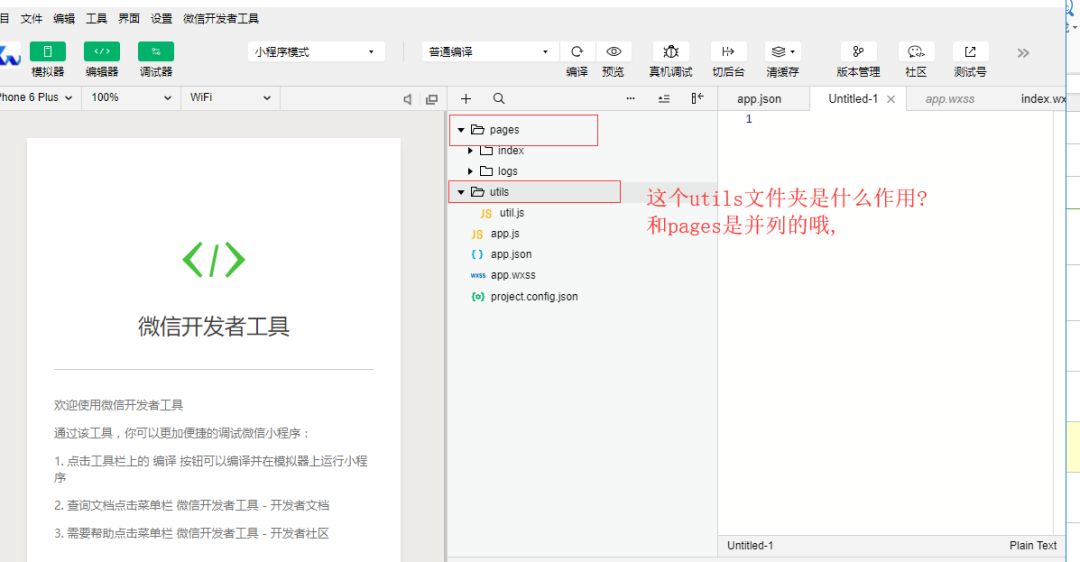Viewport: 1080px width, 562px height.
Task: Click the Untitled-1 status bar label
Action: (750, 545)
